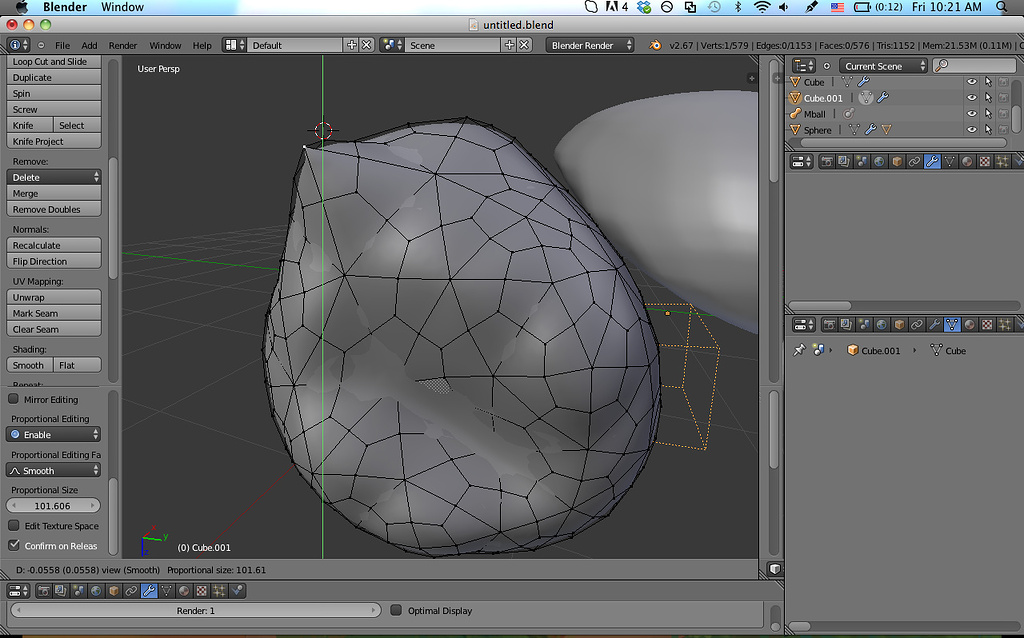Open the Help menu
This screenshot has width=1024, height=638.
pyautogui.click(x=202, y=45)
